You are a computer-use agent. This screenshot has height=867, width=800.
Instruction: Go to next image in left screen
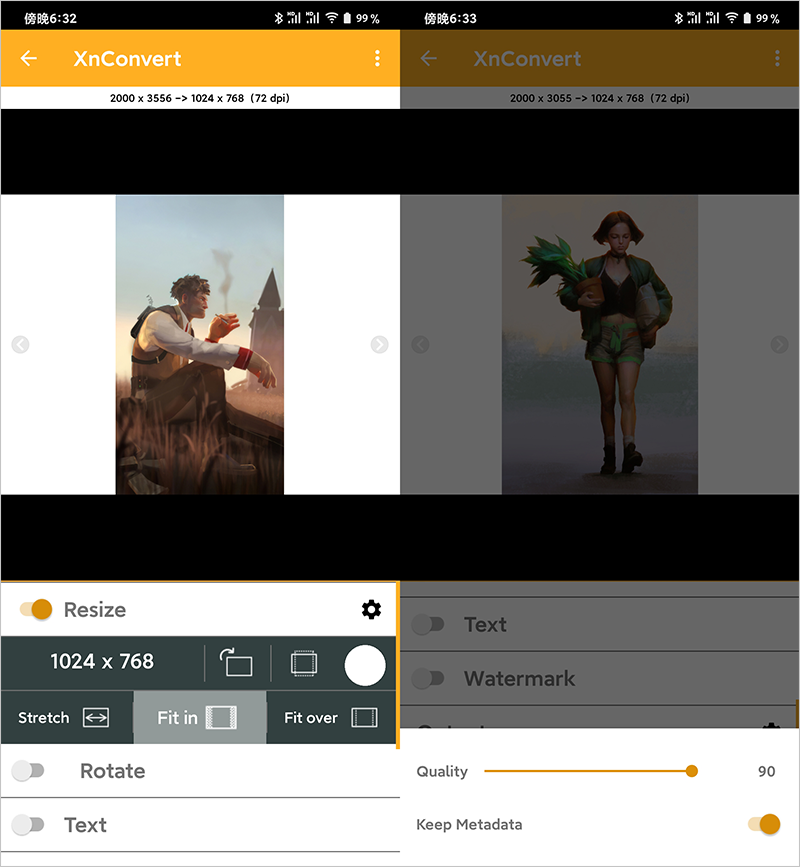[379, 344]
